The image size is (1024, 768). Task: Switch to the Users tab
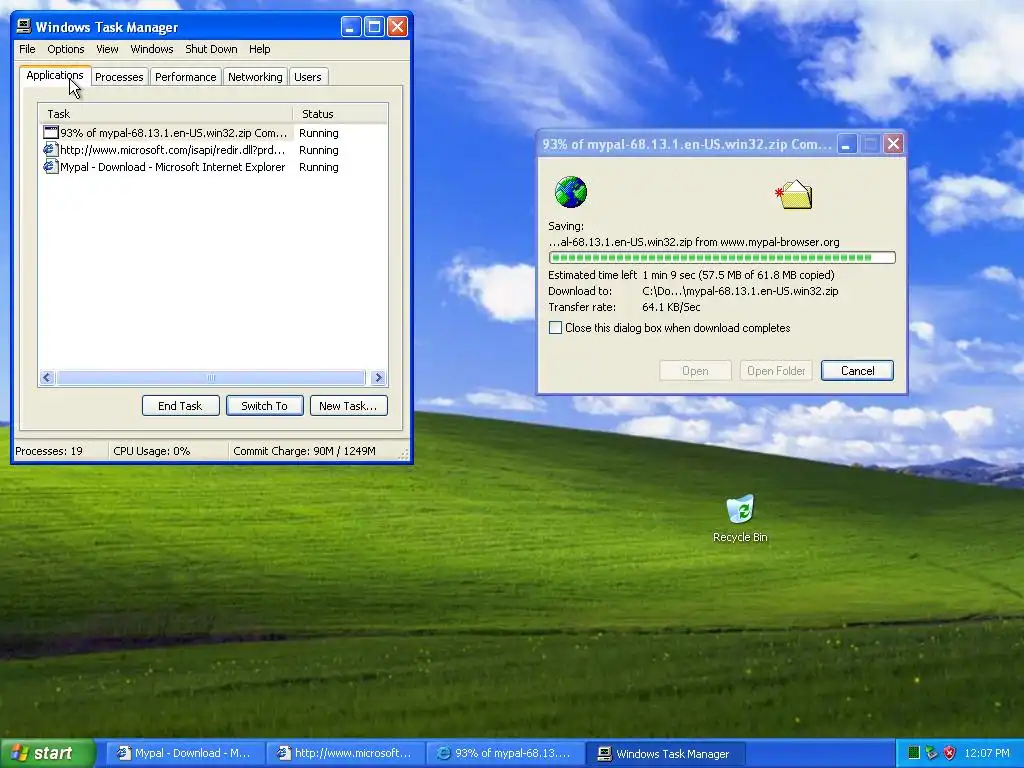point(308,77)
